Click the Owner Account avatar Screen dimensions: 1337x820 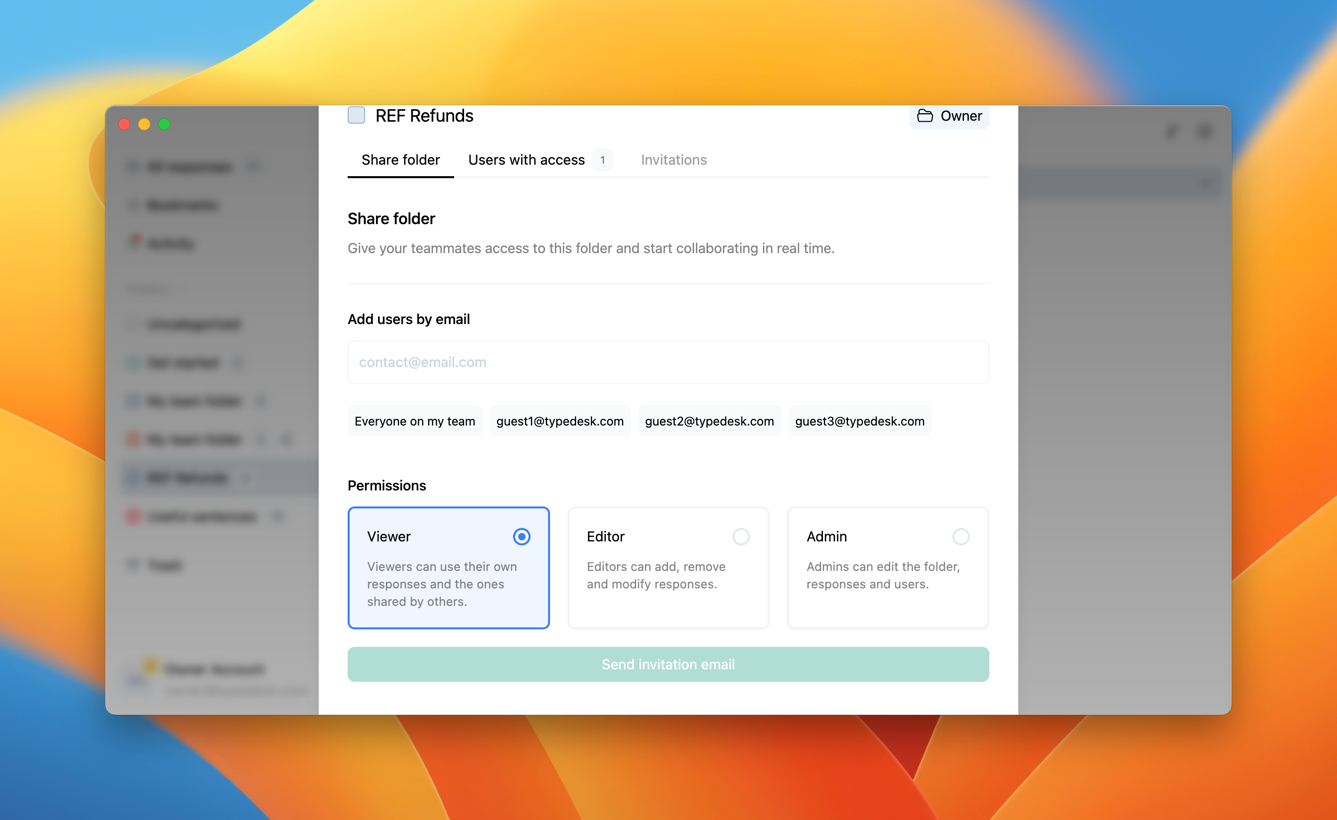click(135, 677)
